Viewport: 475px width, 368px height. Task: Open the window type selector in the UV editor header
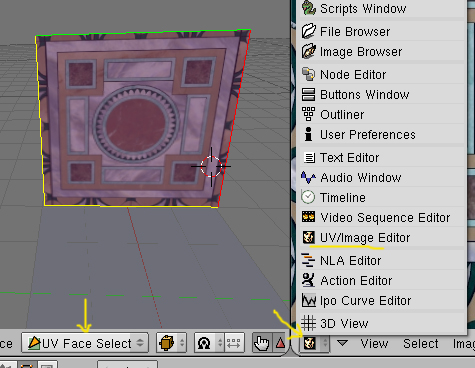click(315, 343)
